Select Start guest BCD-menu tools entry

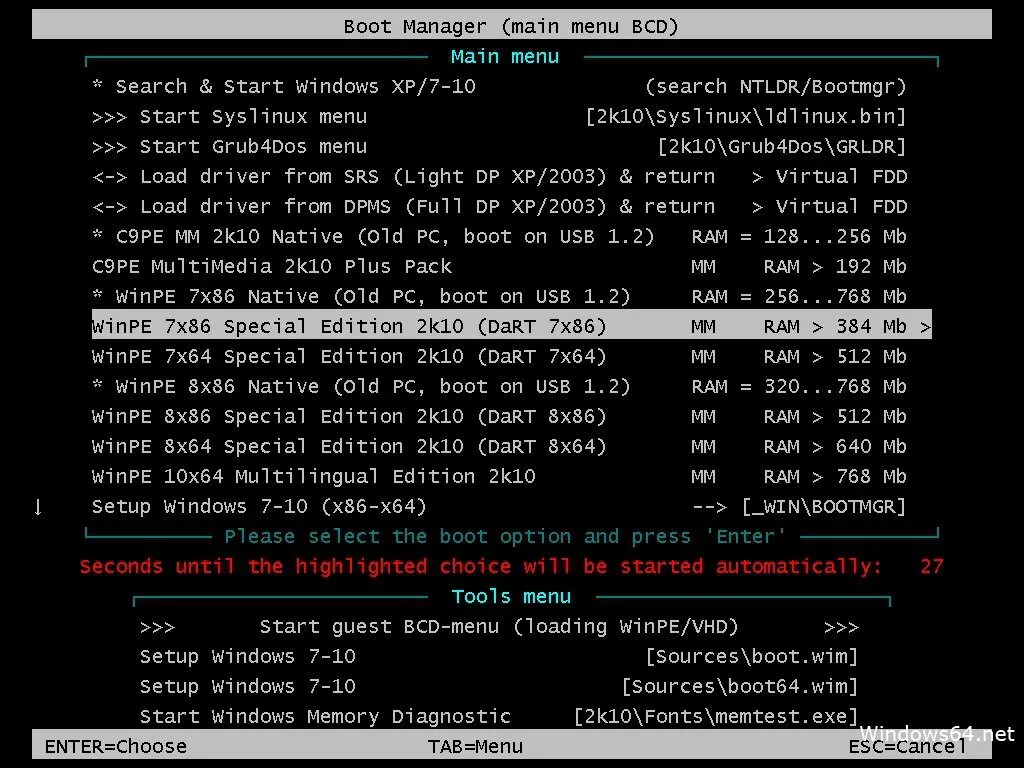pos(499,627)
